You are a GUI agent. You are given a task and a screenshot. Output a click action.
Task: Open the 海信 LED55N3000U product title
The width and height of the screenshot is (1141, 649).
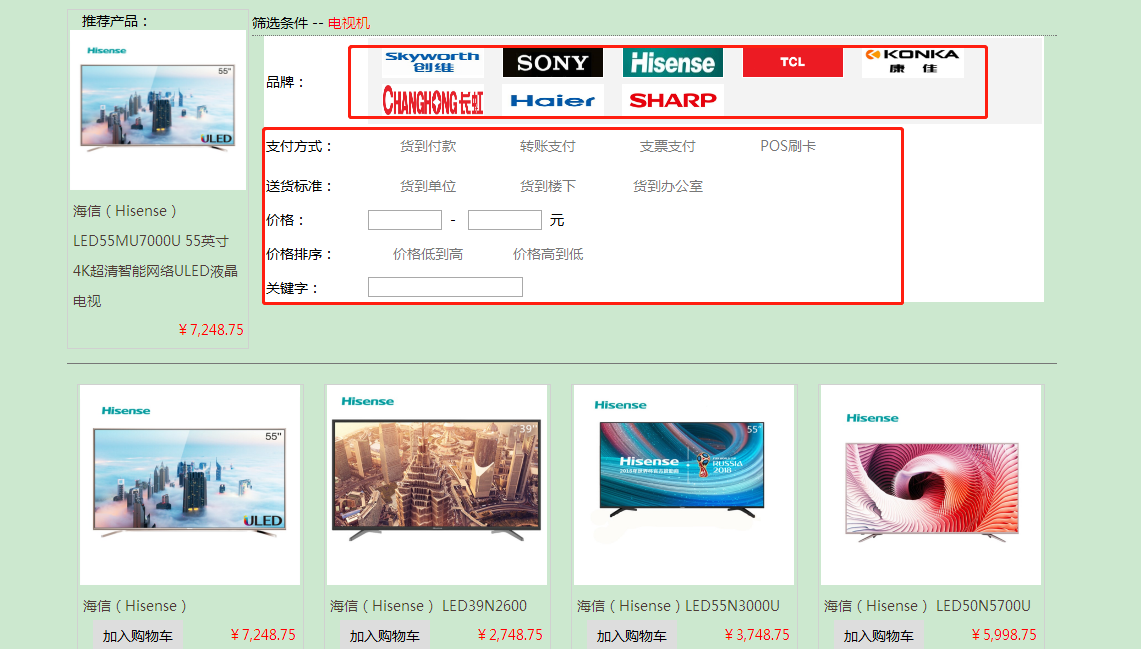[x=678, y=606]
